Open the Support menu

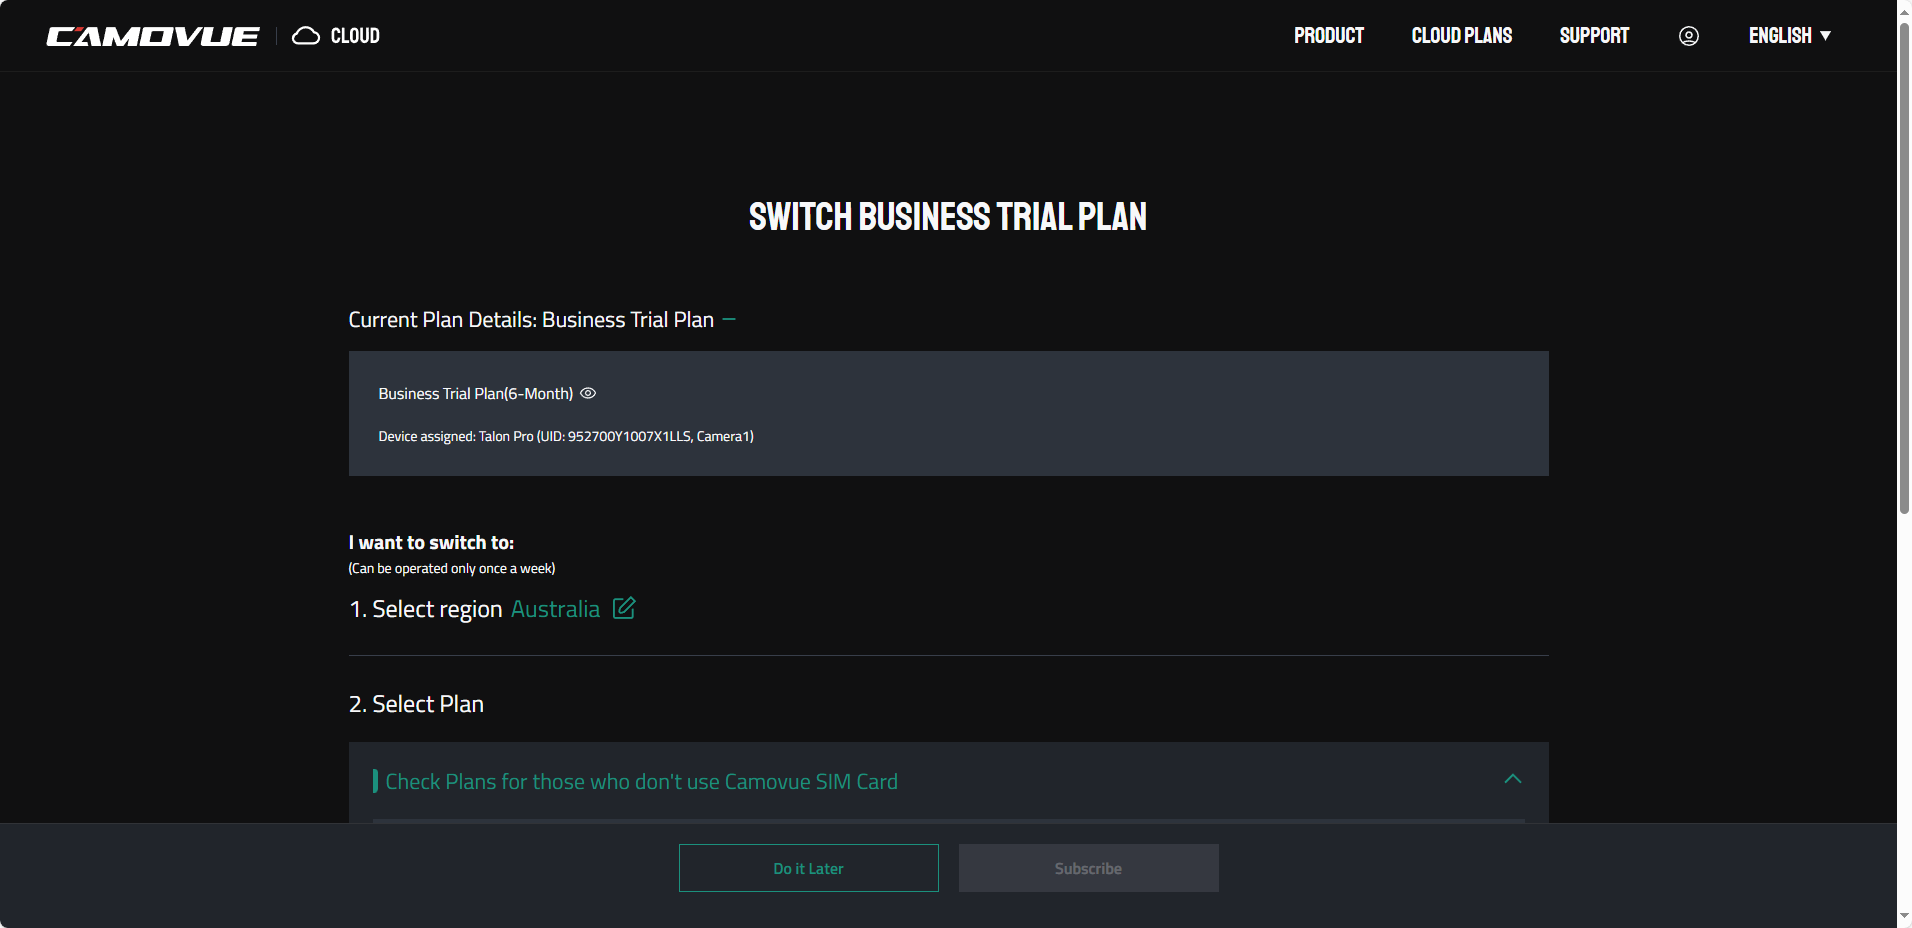click(1594, 36)
